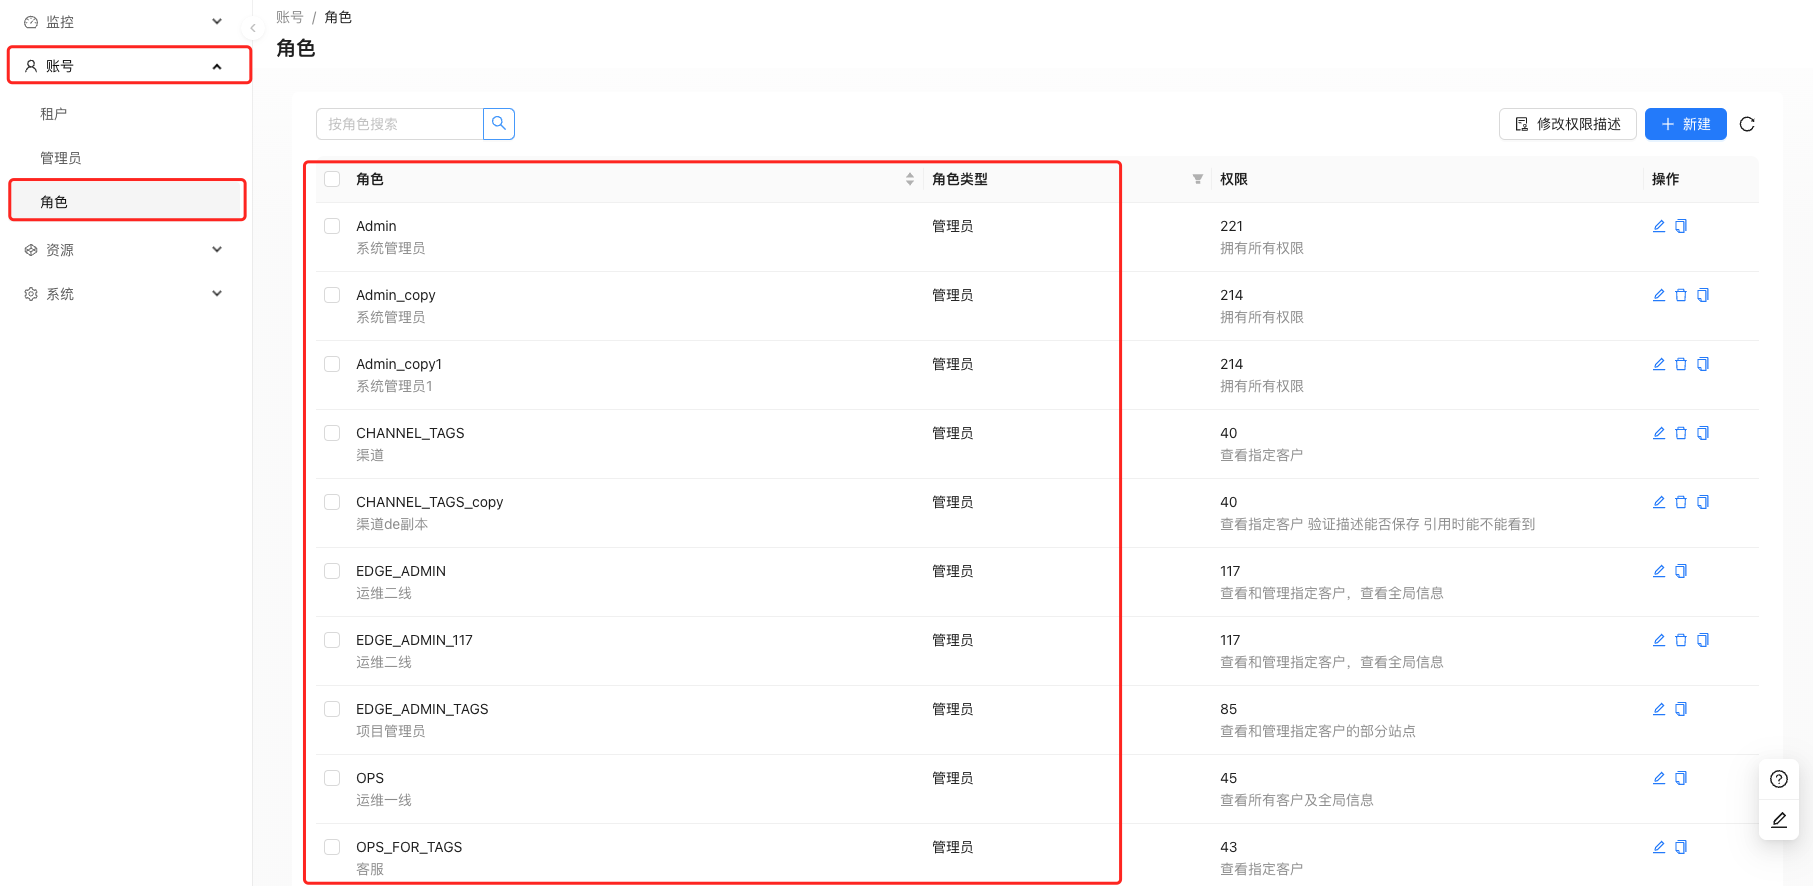Viewport: 1813px width, 886px height.
Task: Delete the EDGE_ADMIN_117 role
Action: [x=1681, y=640]
